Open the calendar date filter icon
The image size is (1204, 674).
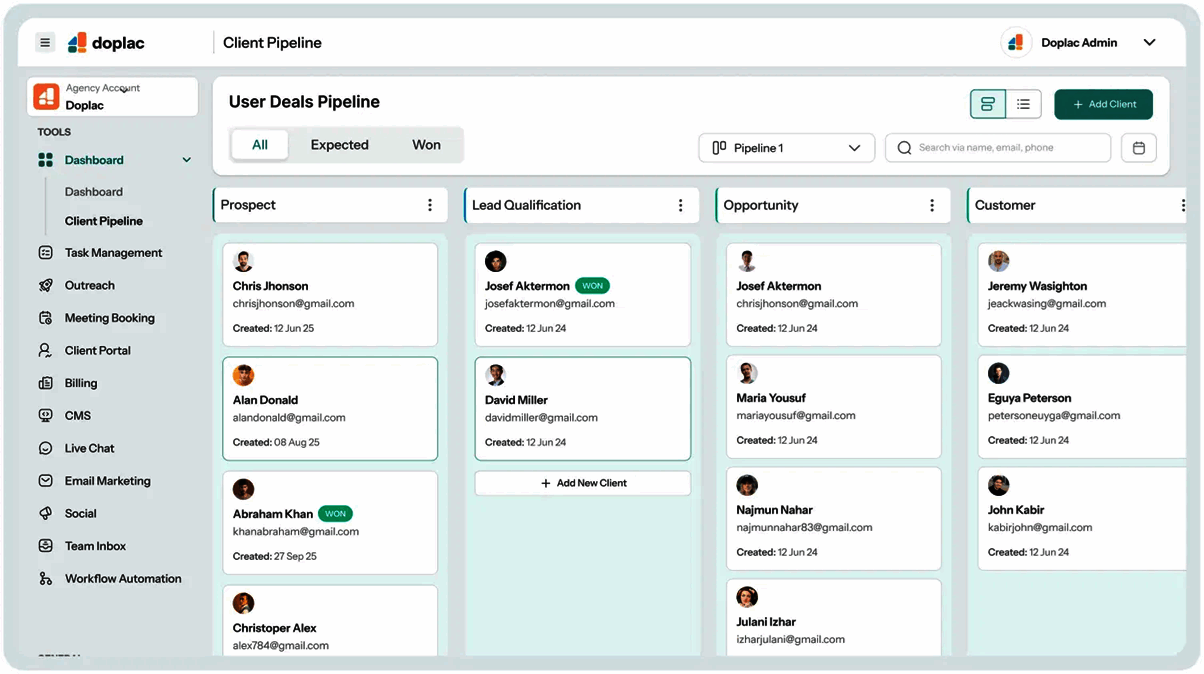click(1139, 148)
